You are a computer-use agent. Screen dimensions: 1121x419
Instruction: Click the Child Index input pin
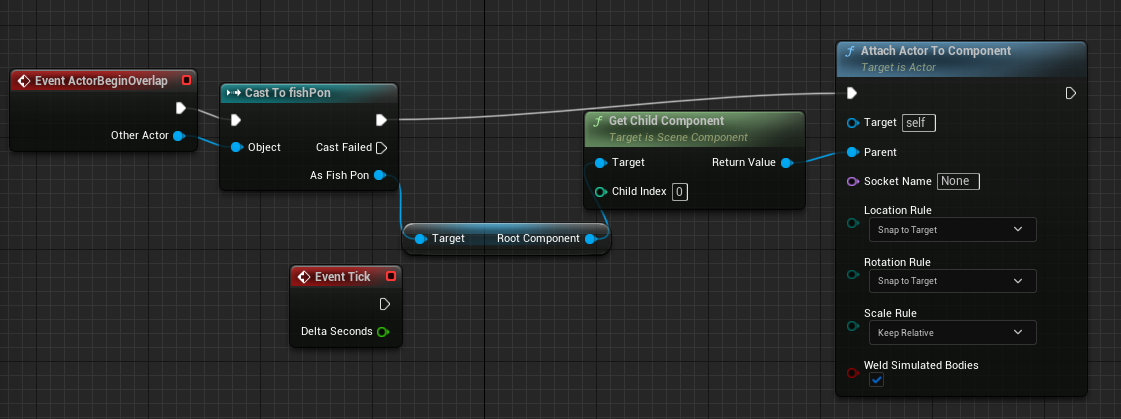(601, 192)
